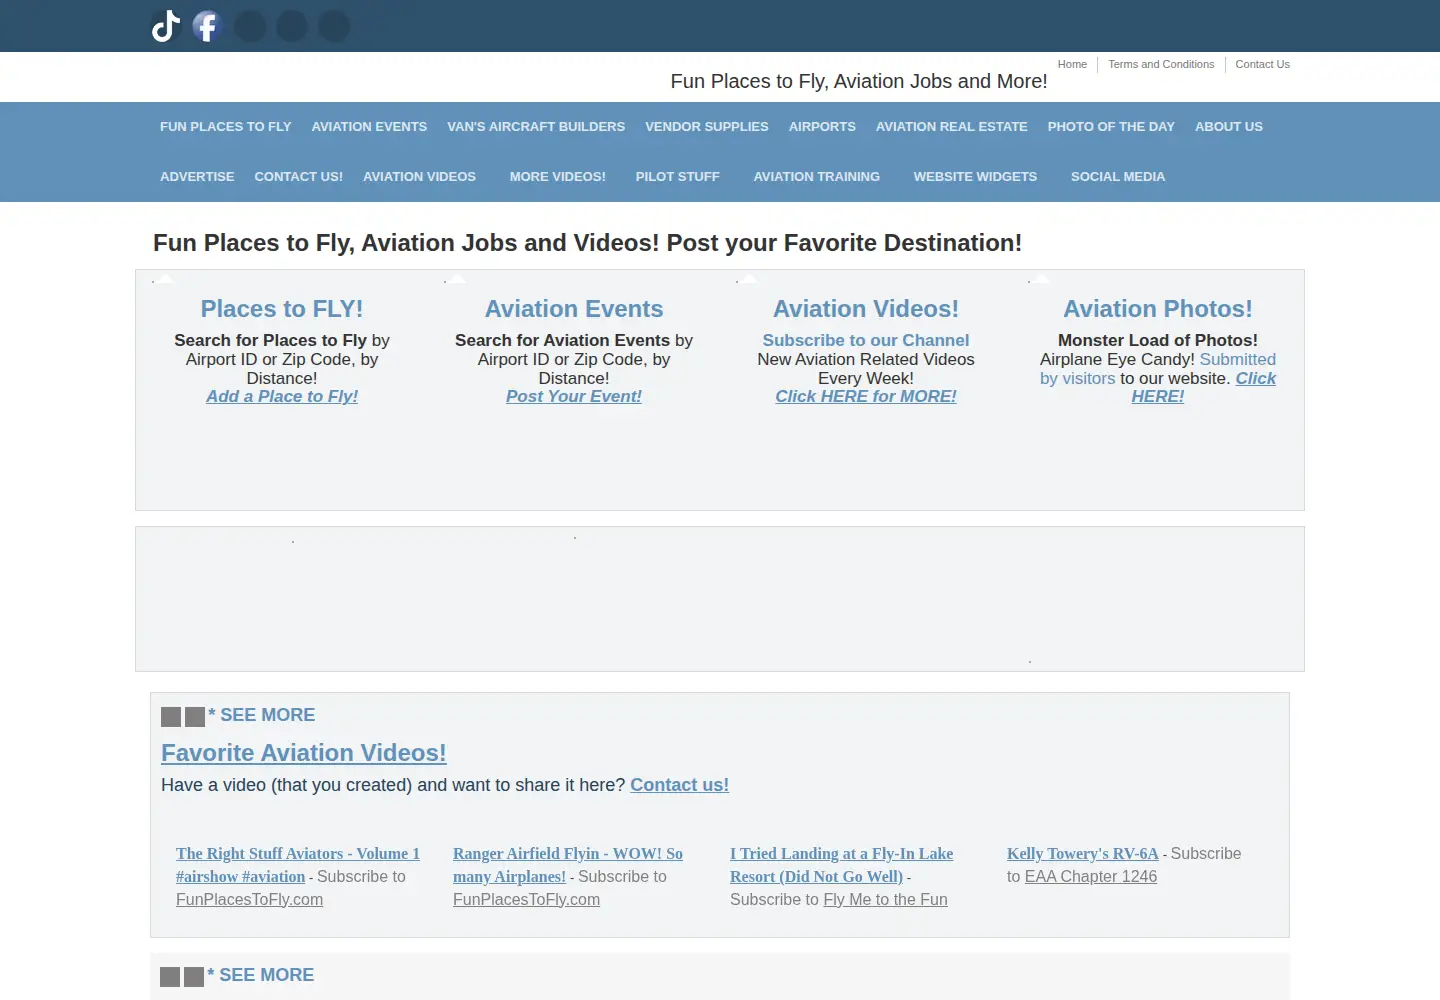This screenshot has height=1000, width=1440.
Task: Open Aviation Events menu item
Action: [x=369, y=127]
